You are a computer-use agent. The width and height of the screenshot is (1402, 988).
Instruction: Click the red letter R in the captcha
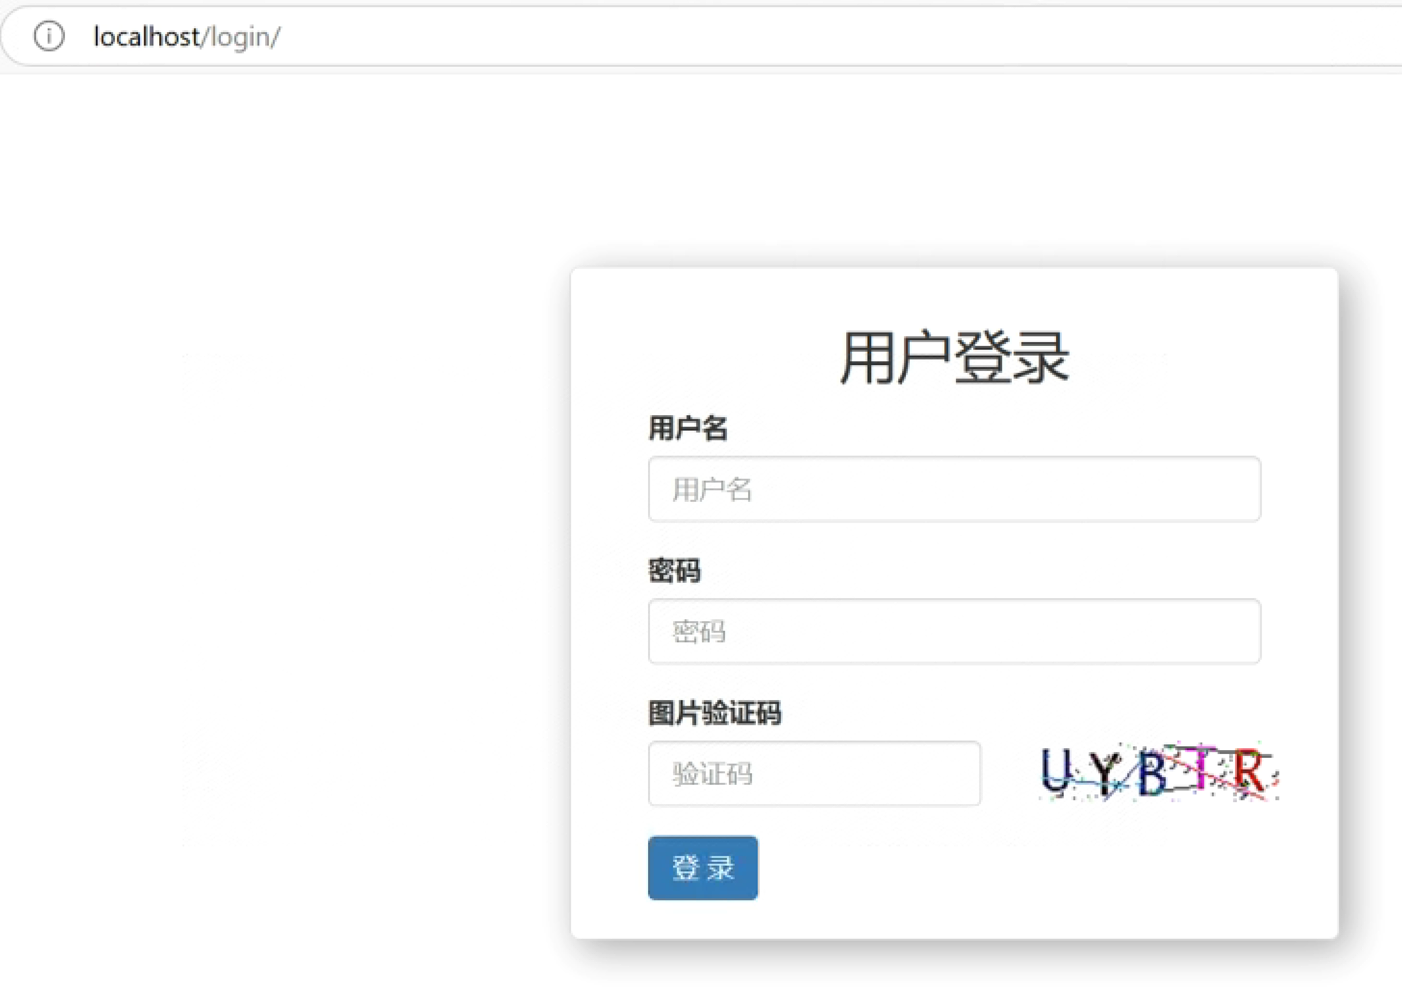(x=1250, y=771)
